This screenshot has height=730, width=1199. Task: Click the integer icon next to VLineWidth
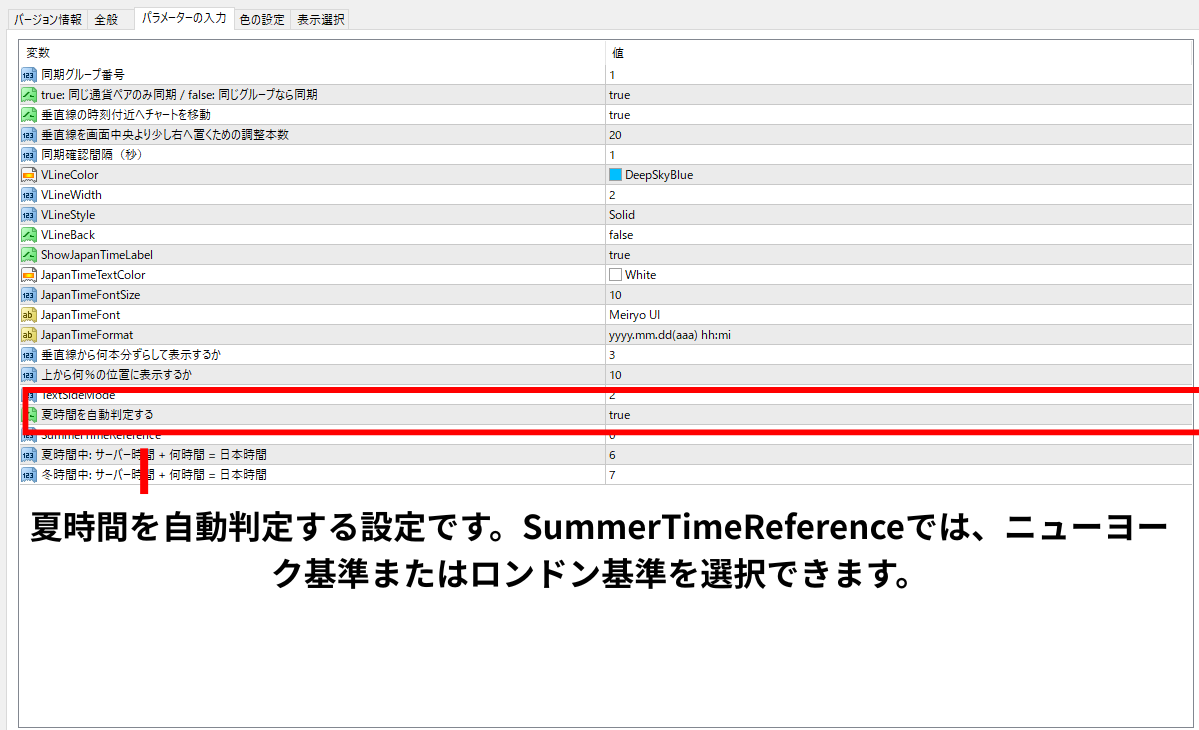click(x=29, y=195)
